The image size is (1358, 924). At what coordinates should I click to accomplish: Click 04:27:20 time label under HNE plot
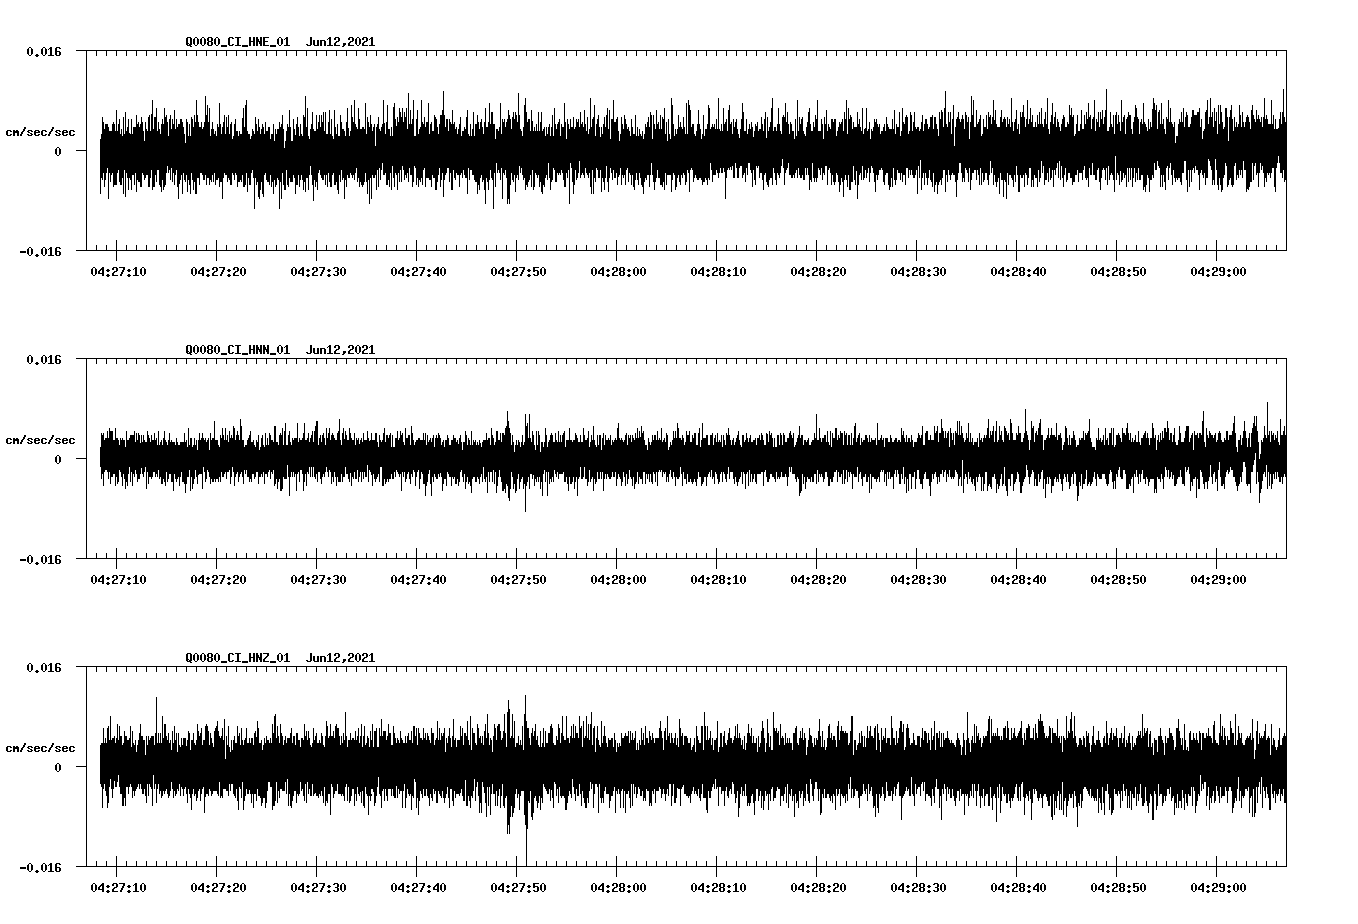(218, 271)
